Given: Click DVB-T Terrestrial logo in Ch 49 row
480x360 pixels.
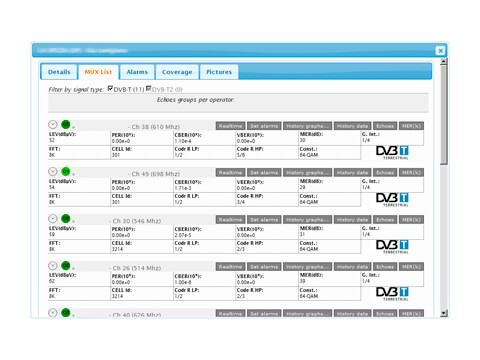Looking at the screenshot, I should point(392,199).
